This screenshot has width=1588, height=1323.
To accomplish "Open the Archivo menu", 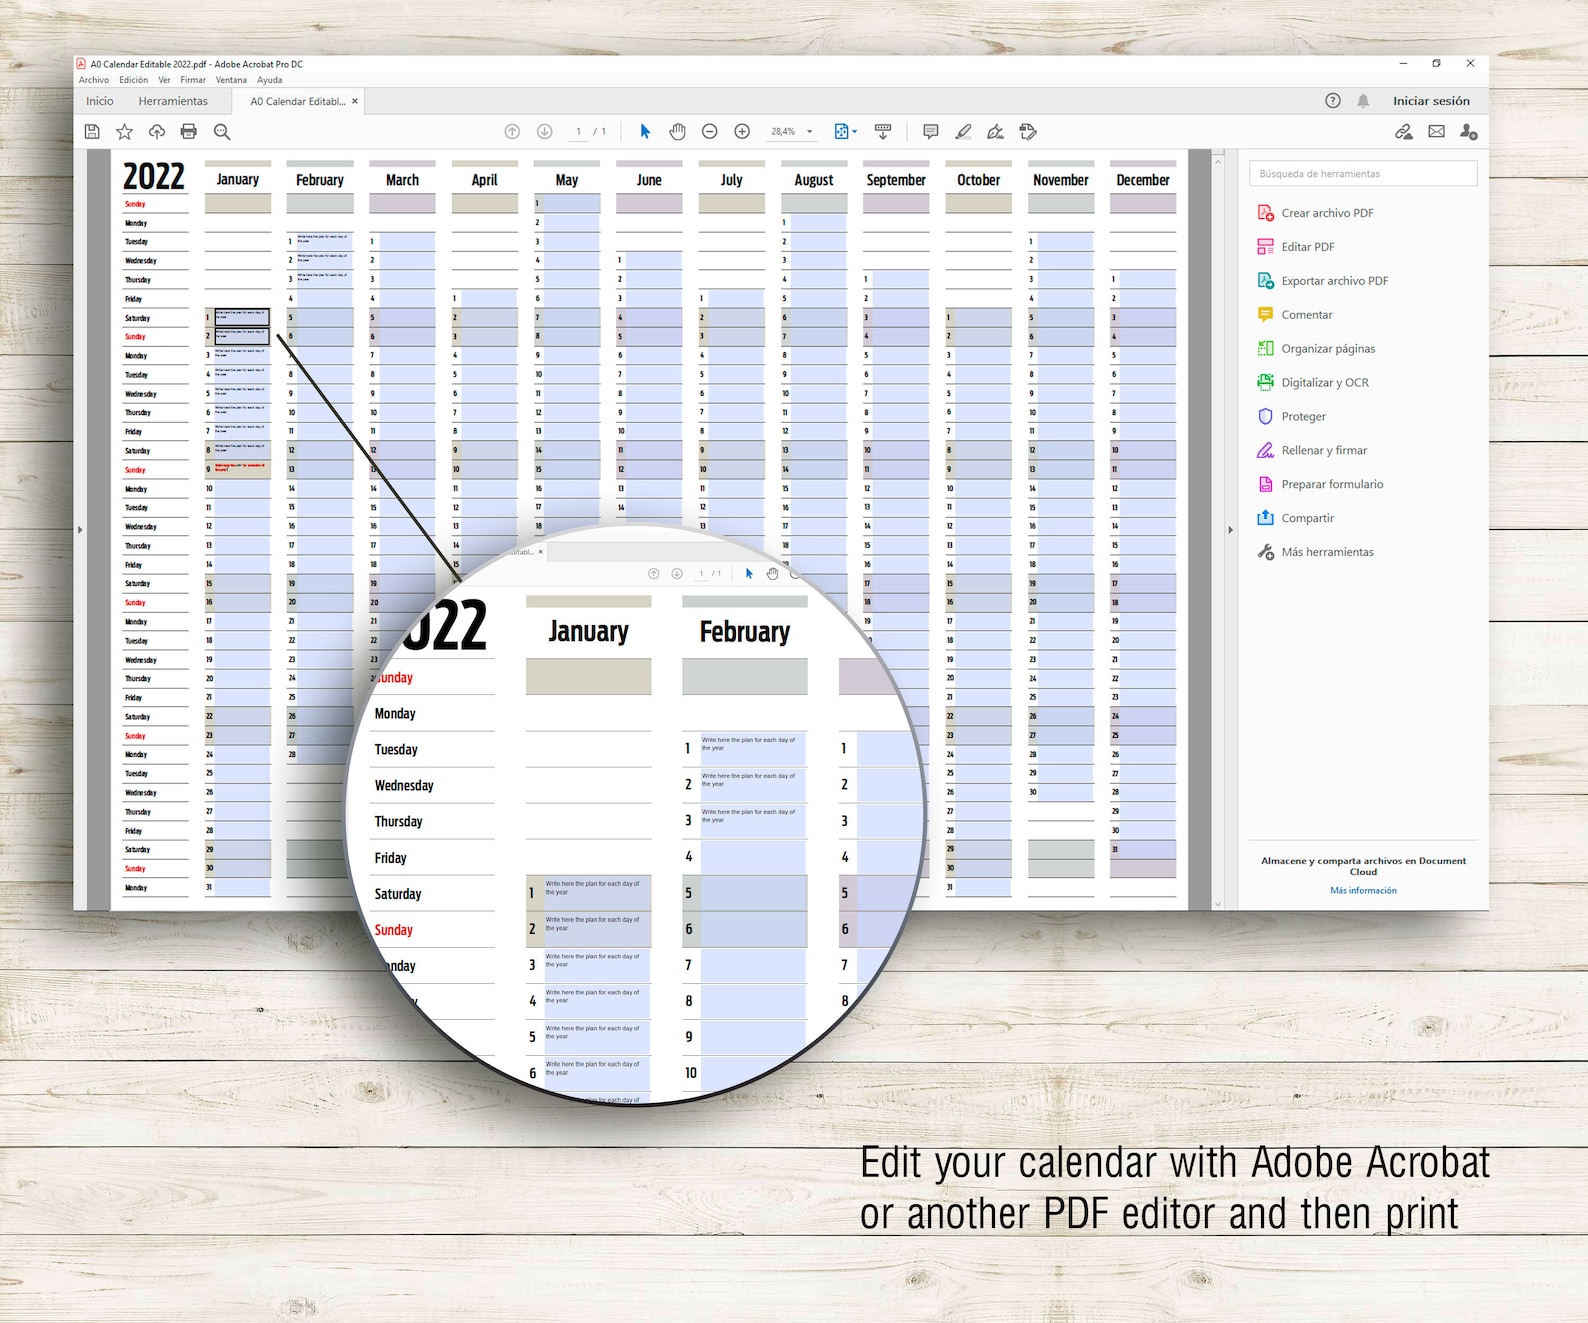I will click(x=94, y=80).
